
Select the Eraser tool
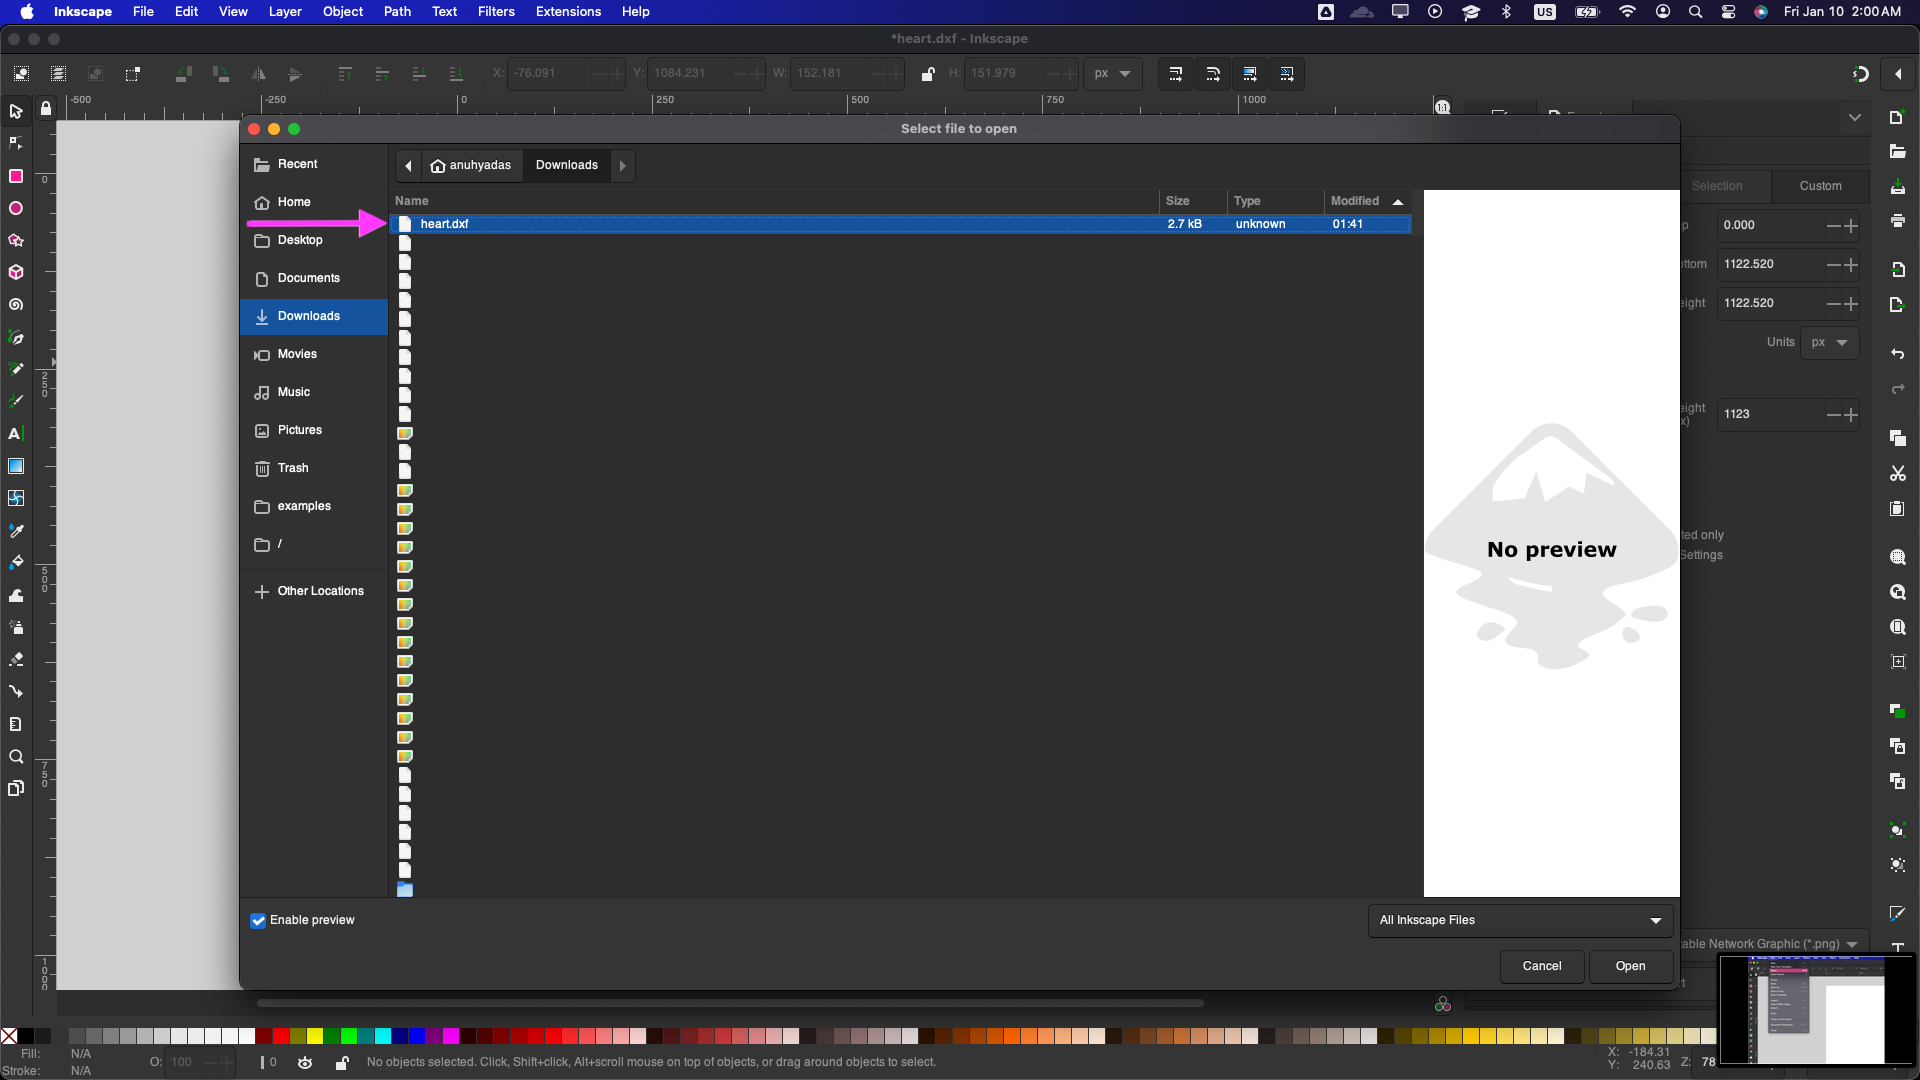[x=16, y=659]
